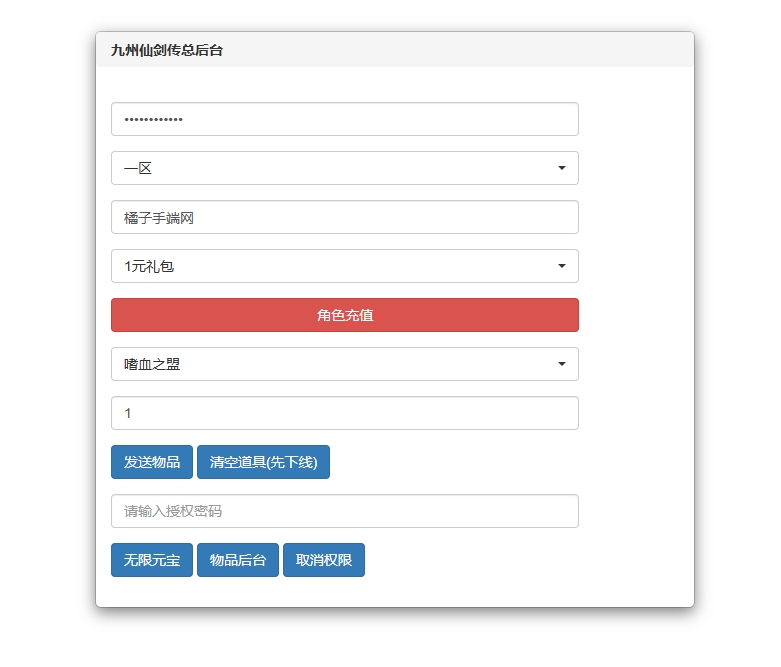
Task: Expand the 1元礼包 recharge package dropdown
Action: click(x=345, y=266)
